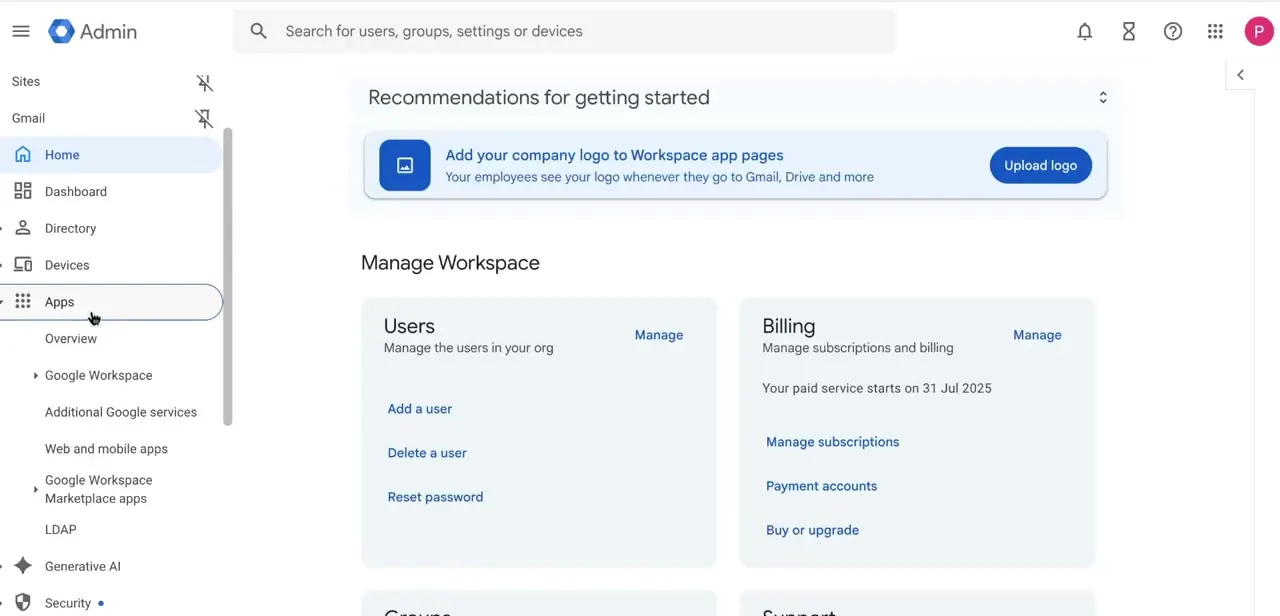Image resolution: width=1280 pixels, height=616 pixels.
Task: Open the tasks hourglass icon
Action: point(1129,31)
